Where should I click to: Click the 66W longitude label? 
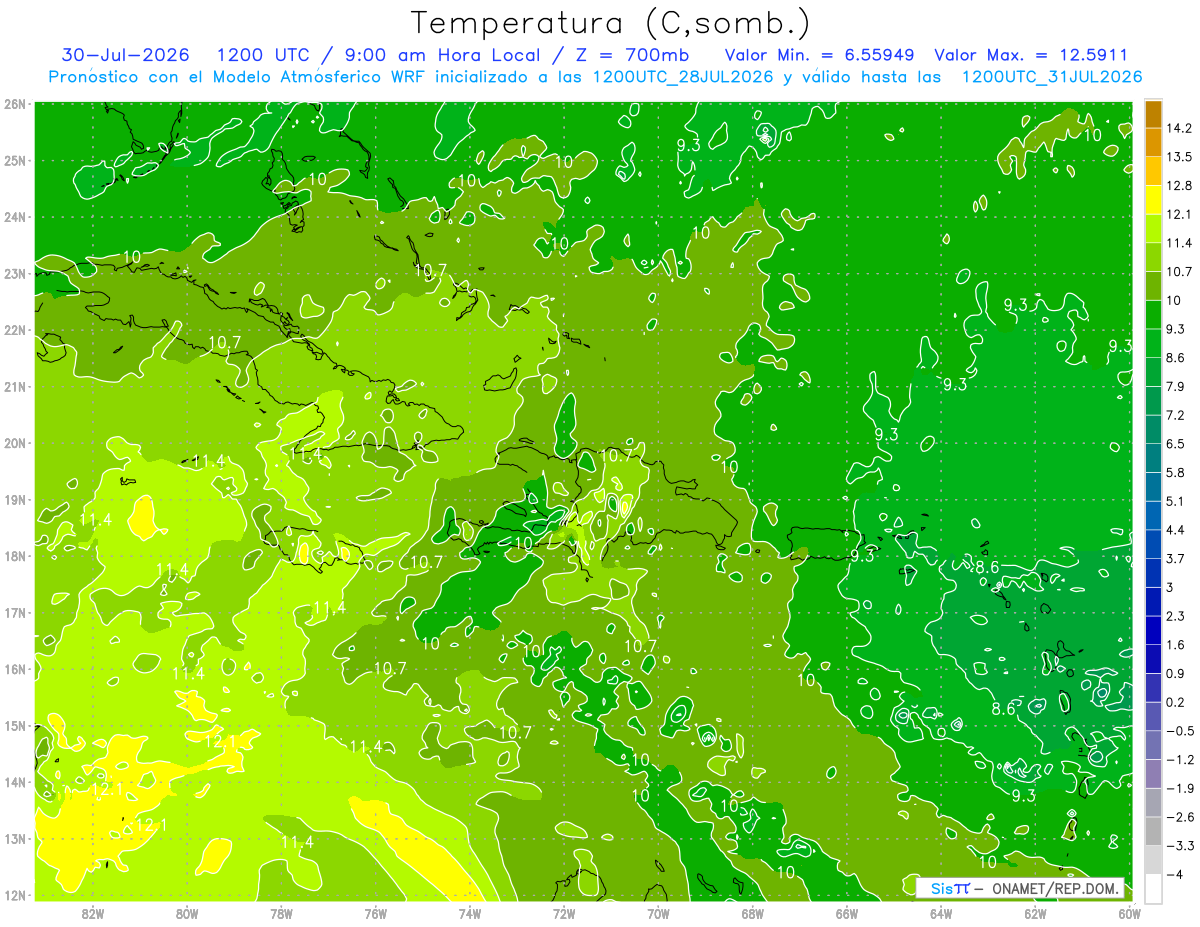pyautogui.click(x=847, y=913)
